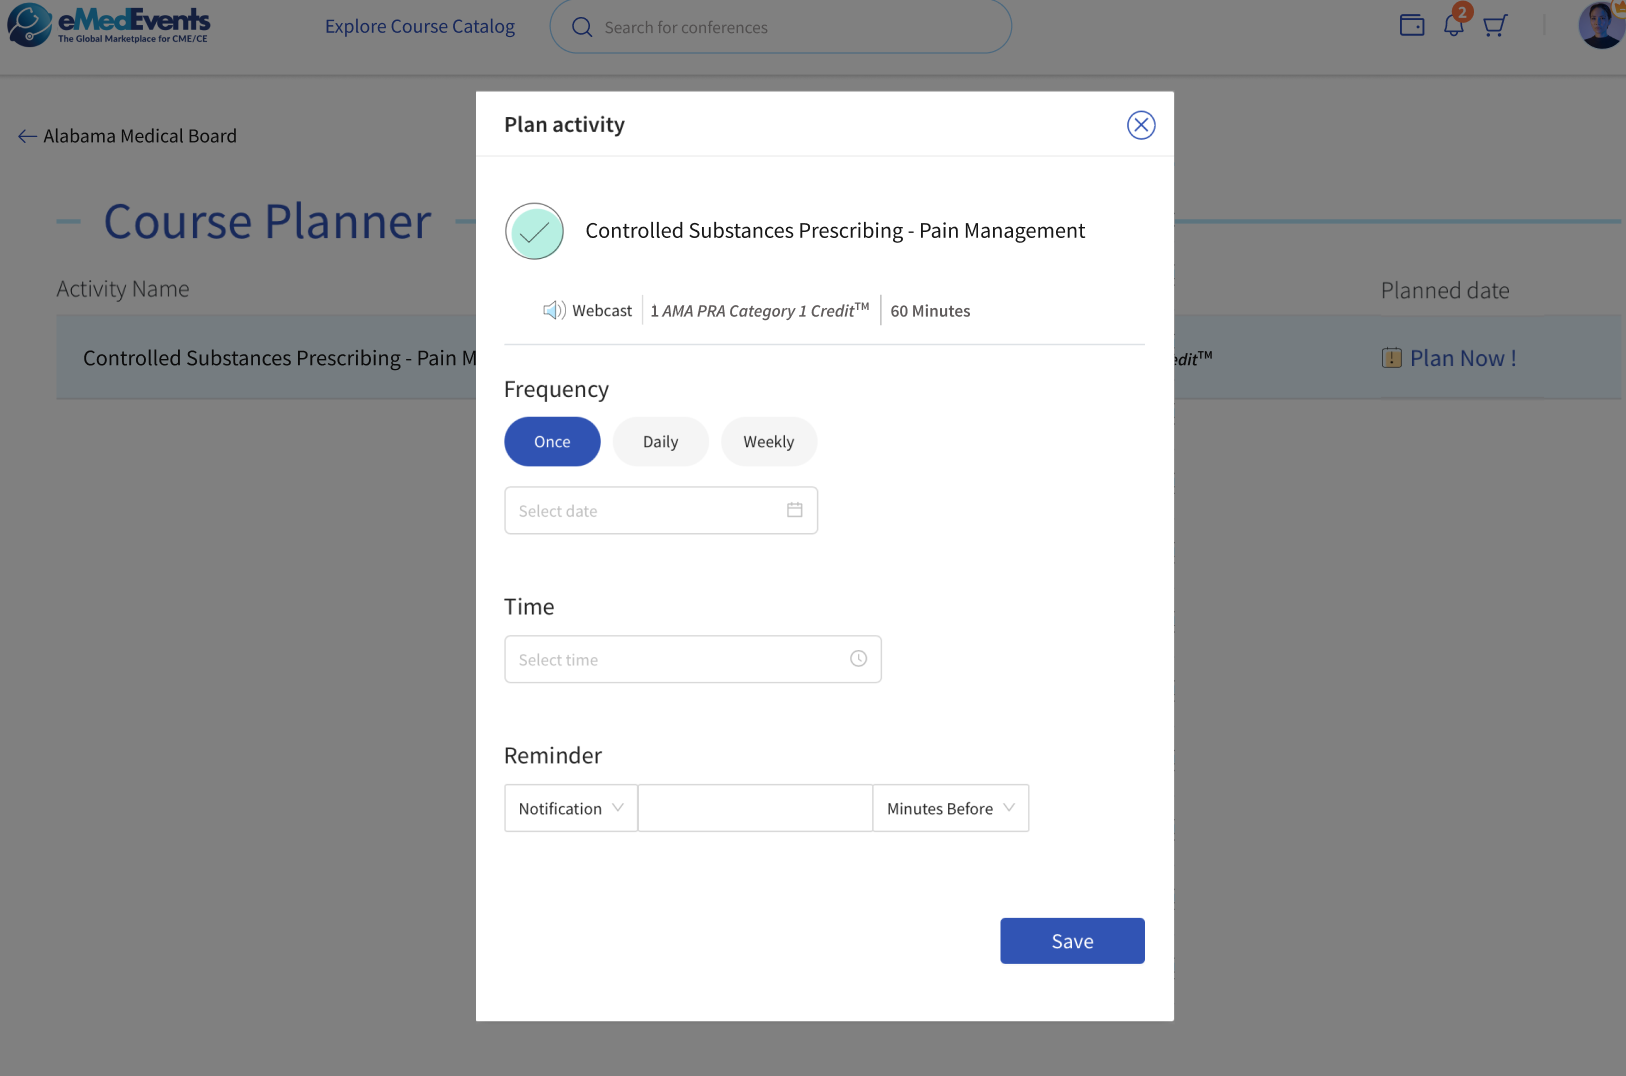Select the Weekly frequency option
The width and height of the screenshot is (1626, 1076).
tap(769, 442)
